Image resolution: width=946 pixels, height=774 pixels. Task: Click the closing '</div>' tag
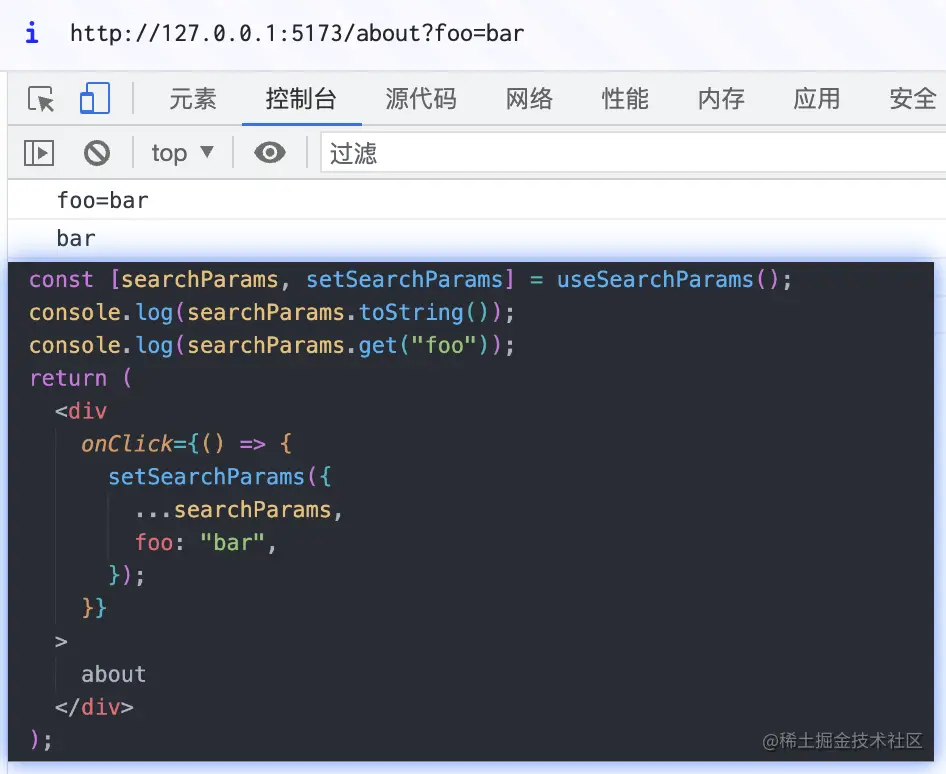(94, 707)
